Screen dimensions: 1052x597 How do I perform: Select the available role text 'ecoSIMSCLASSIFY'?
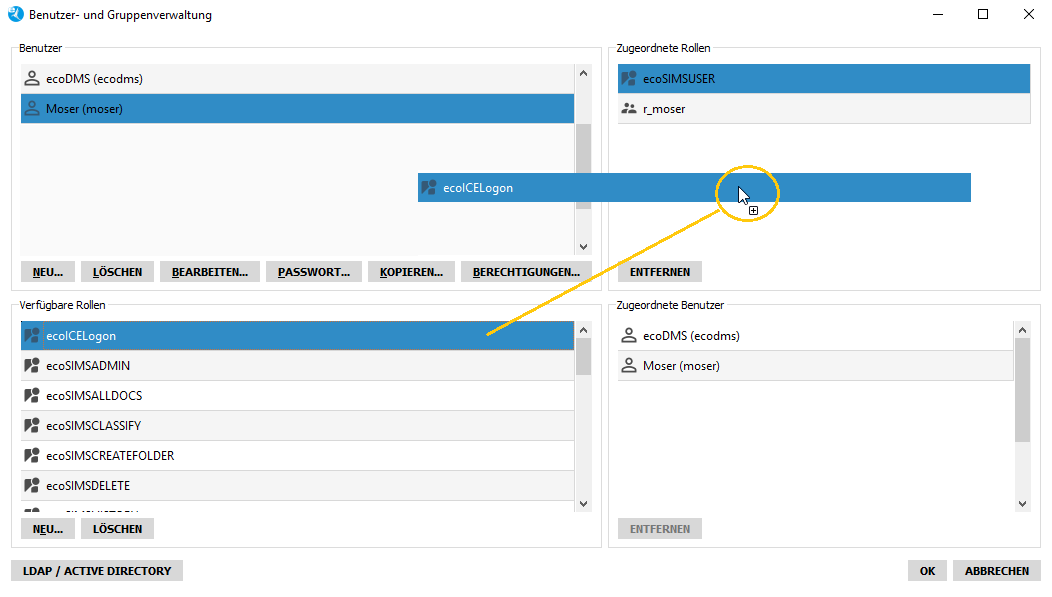pyautogui.click(x=93, y=426)
